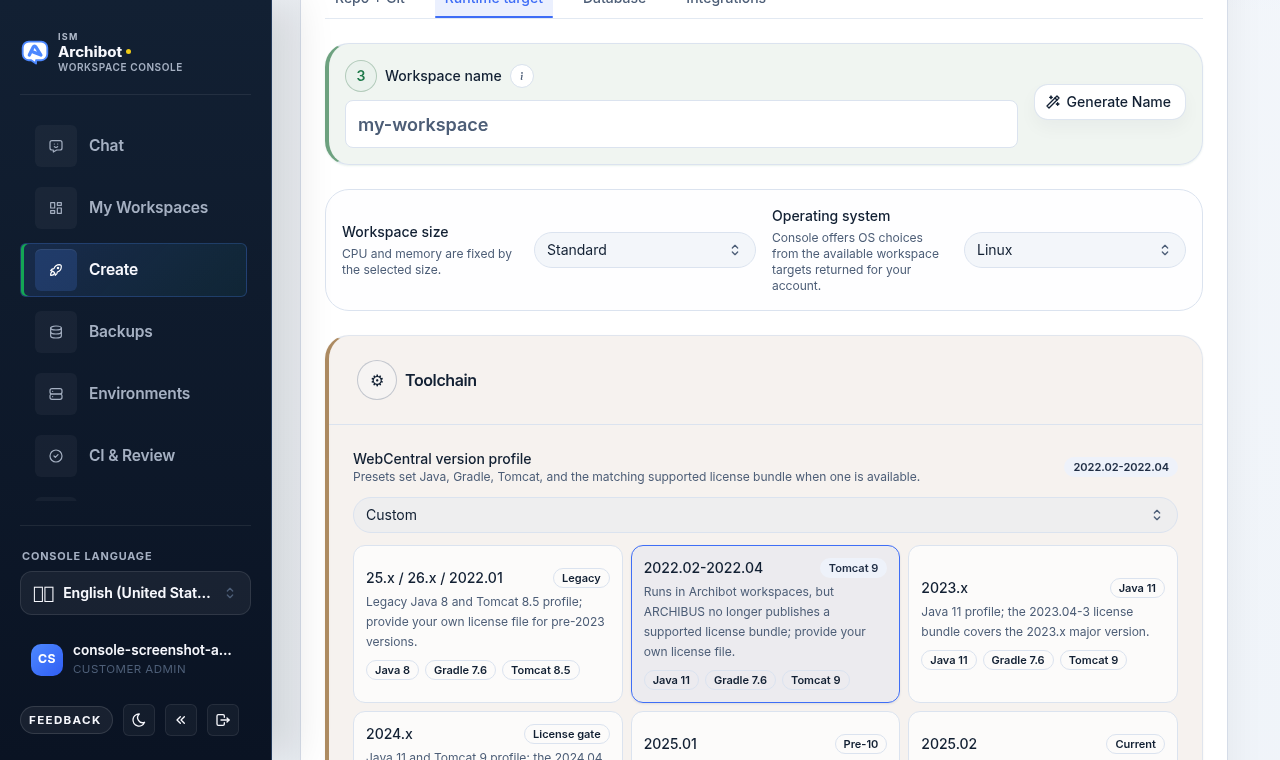Select the 2023.x profile card
Image resolution: width=1280 pixels, height=760 pixels.
pos(1043,624)
